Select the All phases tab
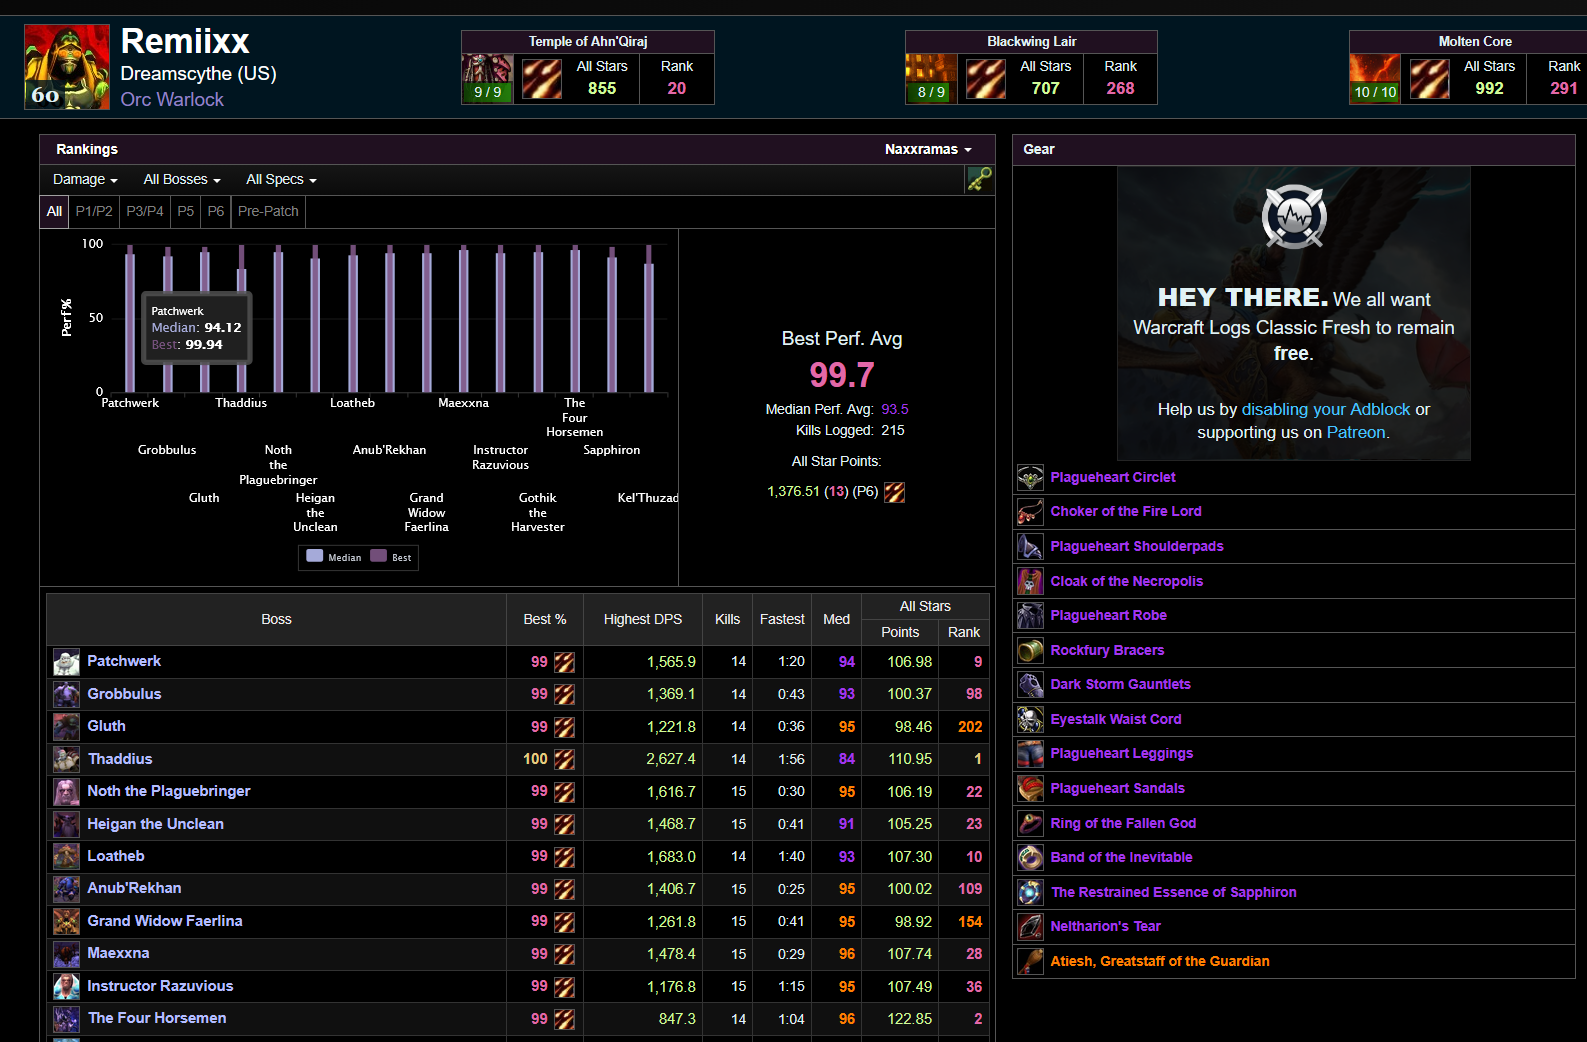This screenshot has height=1042, width=1587. pyautogui.click(x=54, y=211)
